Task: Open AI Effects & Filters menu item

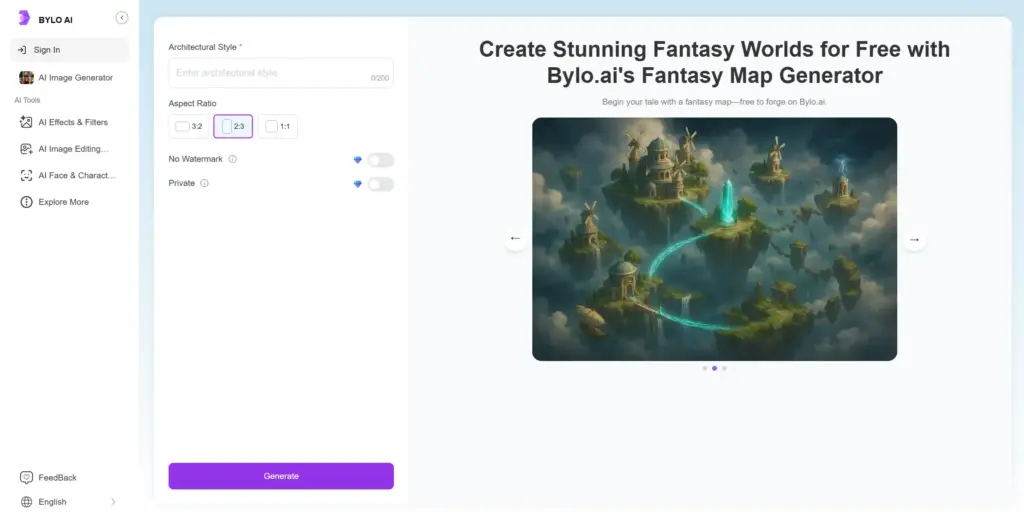Action: click(69, 122)
